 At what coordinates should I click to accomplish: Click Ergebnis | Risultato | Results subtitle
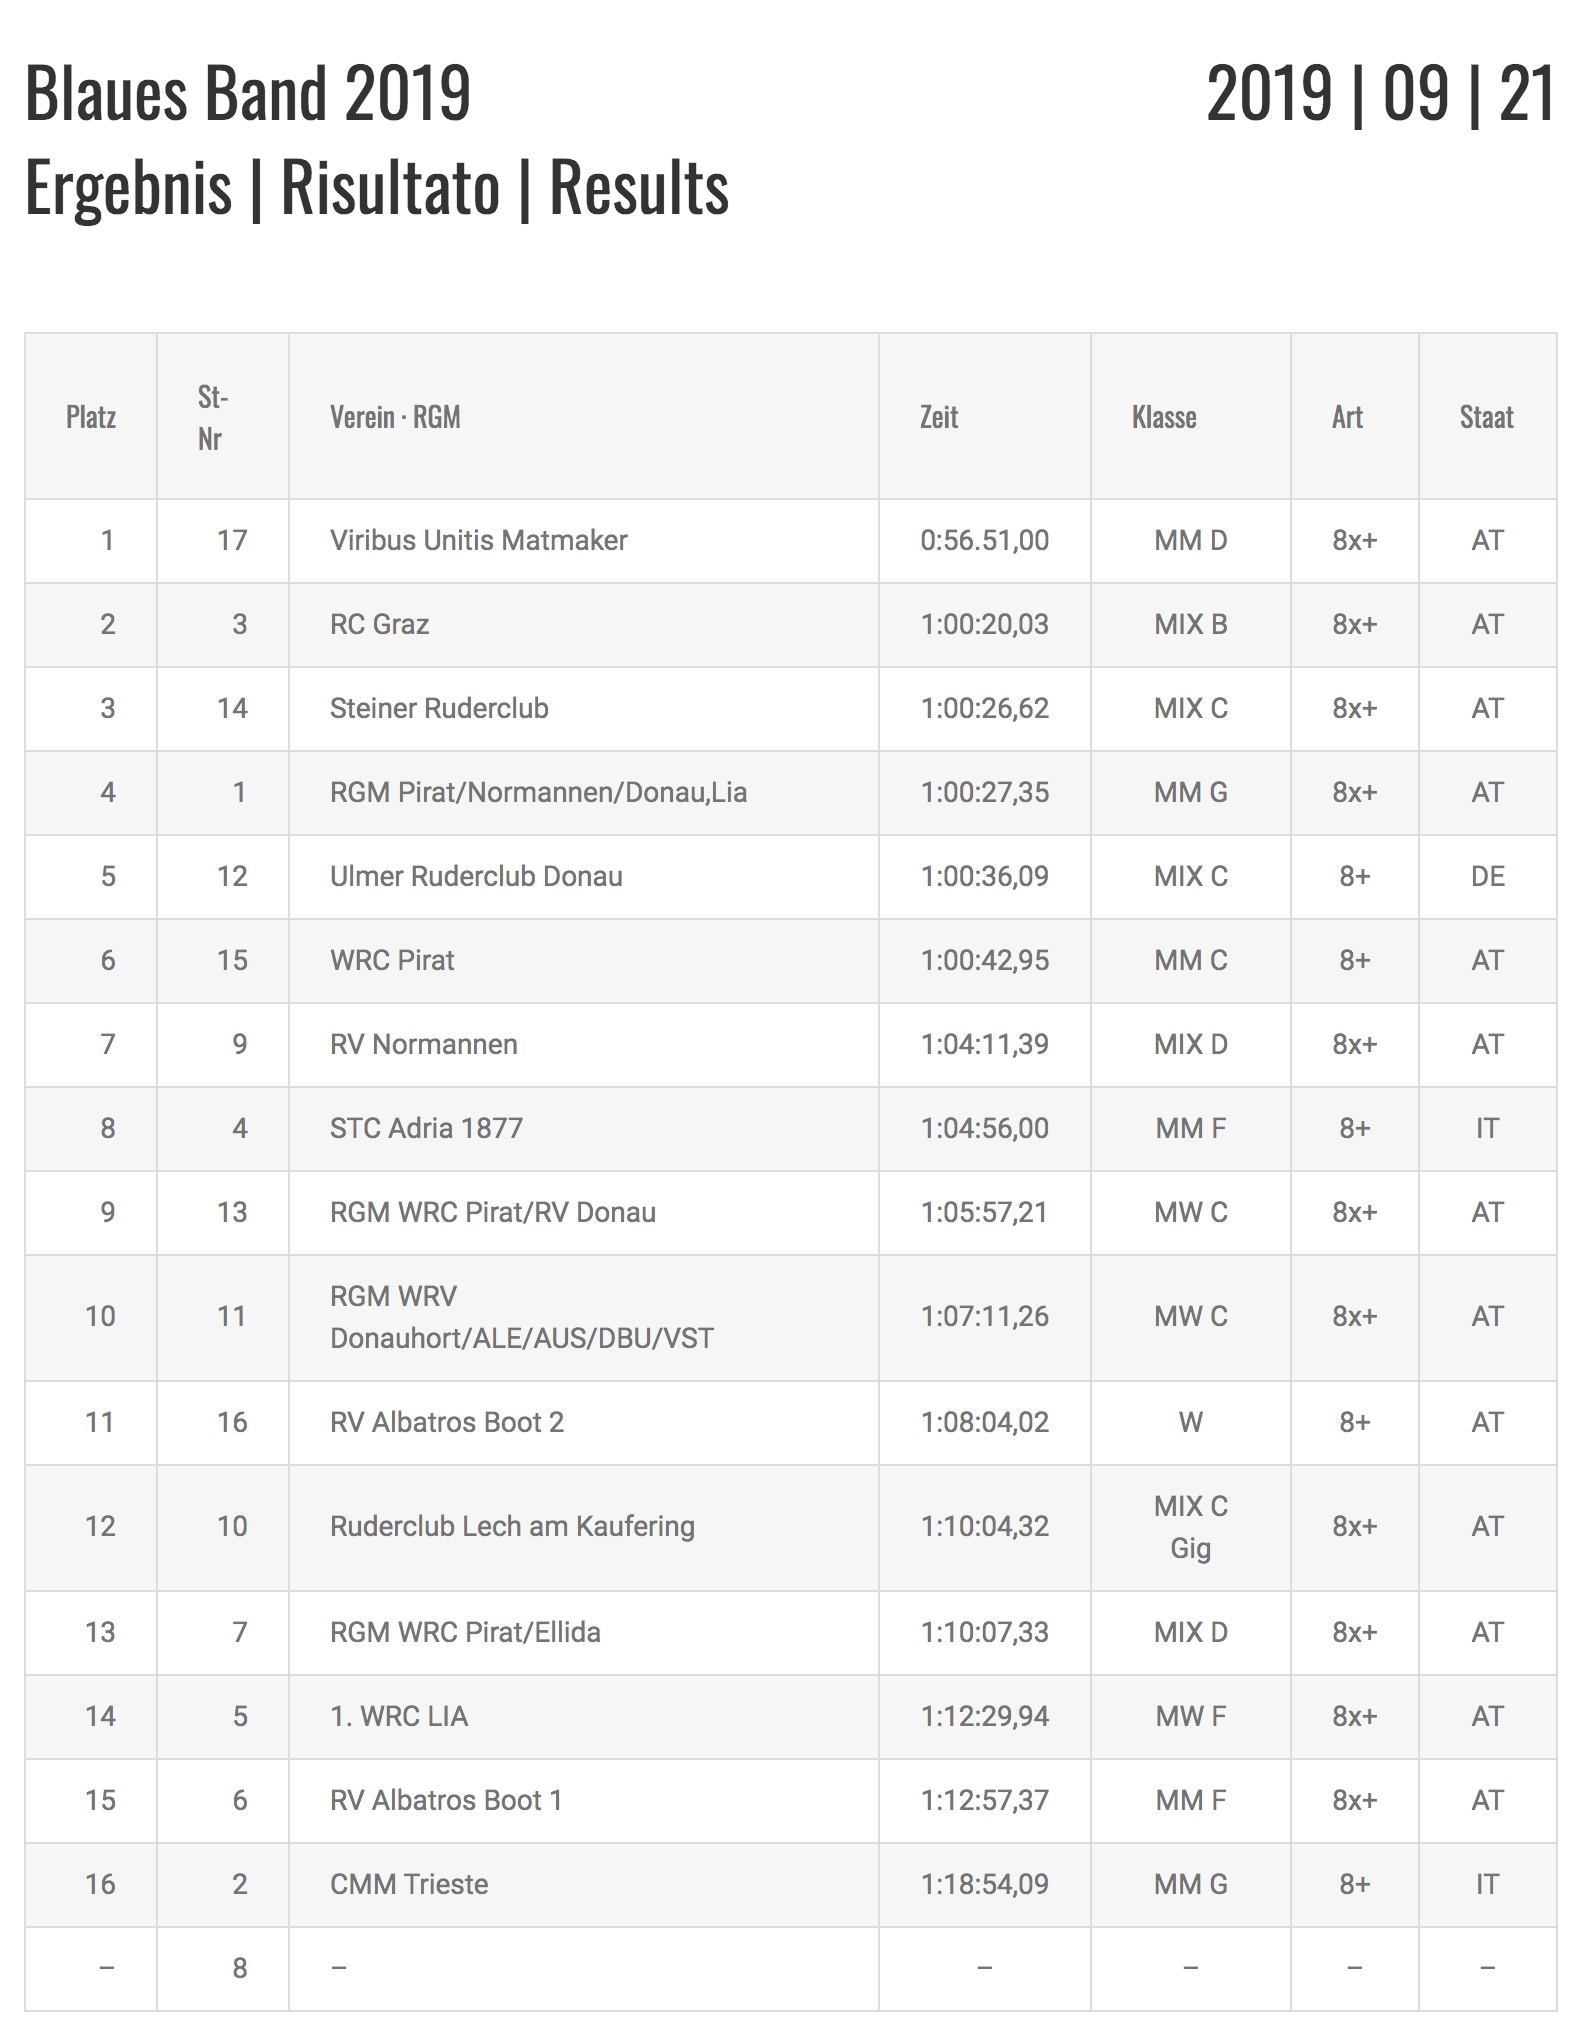(x=377, y=187)
